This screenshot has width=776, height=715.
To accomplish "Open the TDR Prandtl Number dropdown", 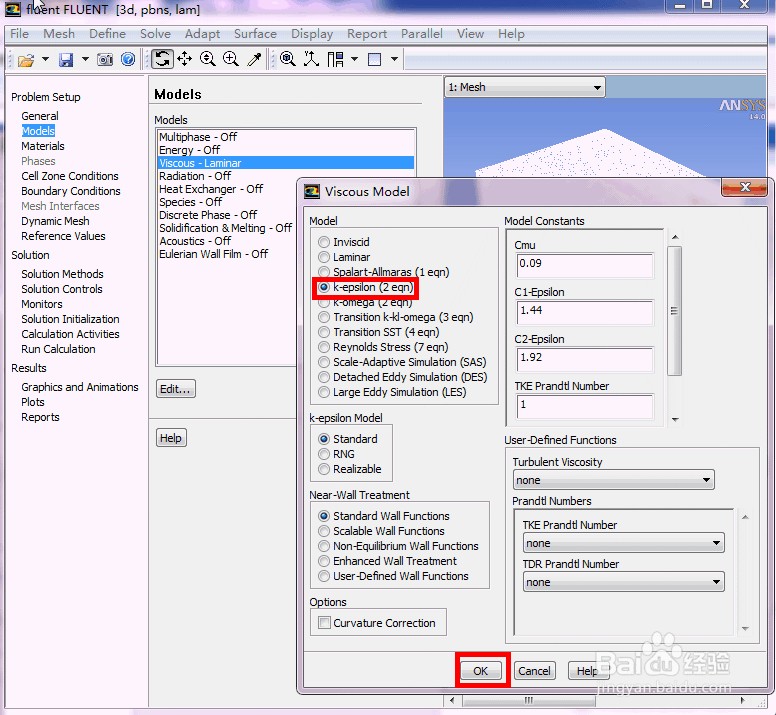I will [x=624, y=582].
